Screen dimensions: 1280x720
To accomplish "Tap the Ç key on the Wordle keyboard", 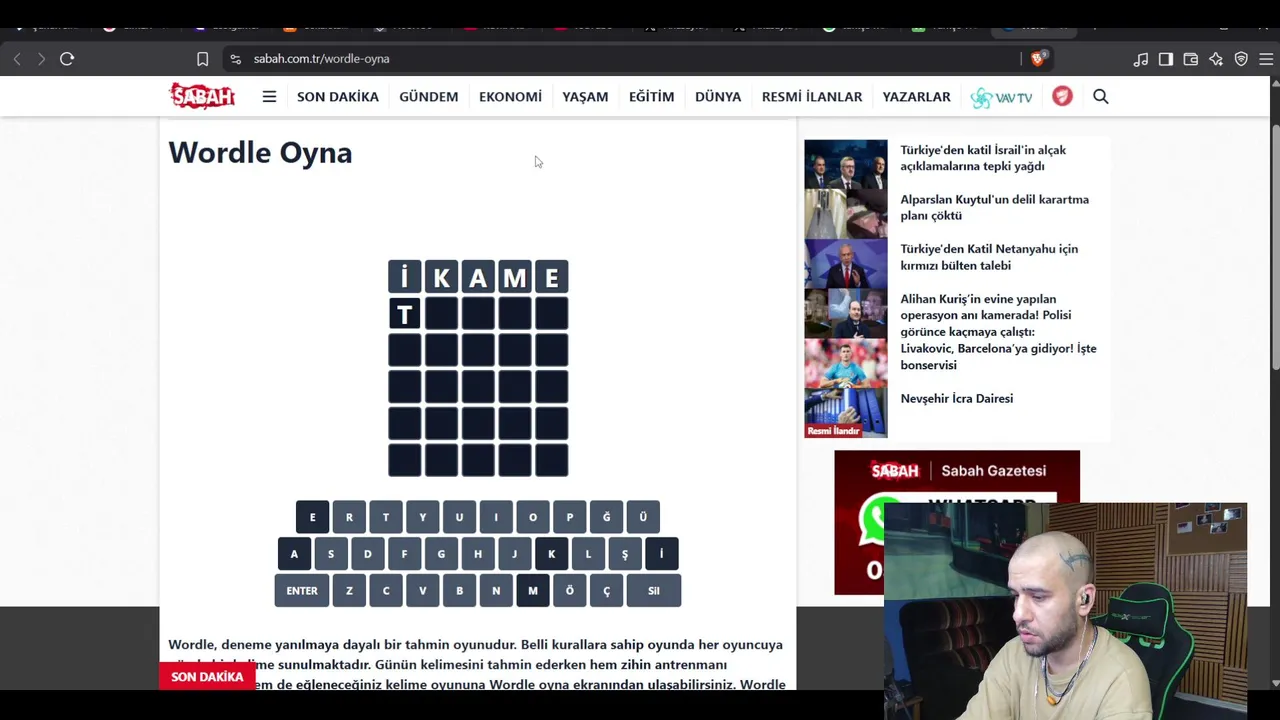I will point(606,591).
